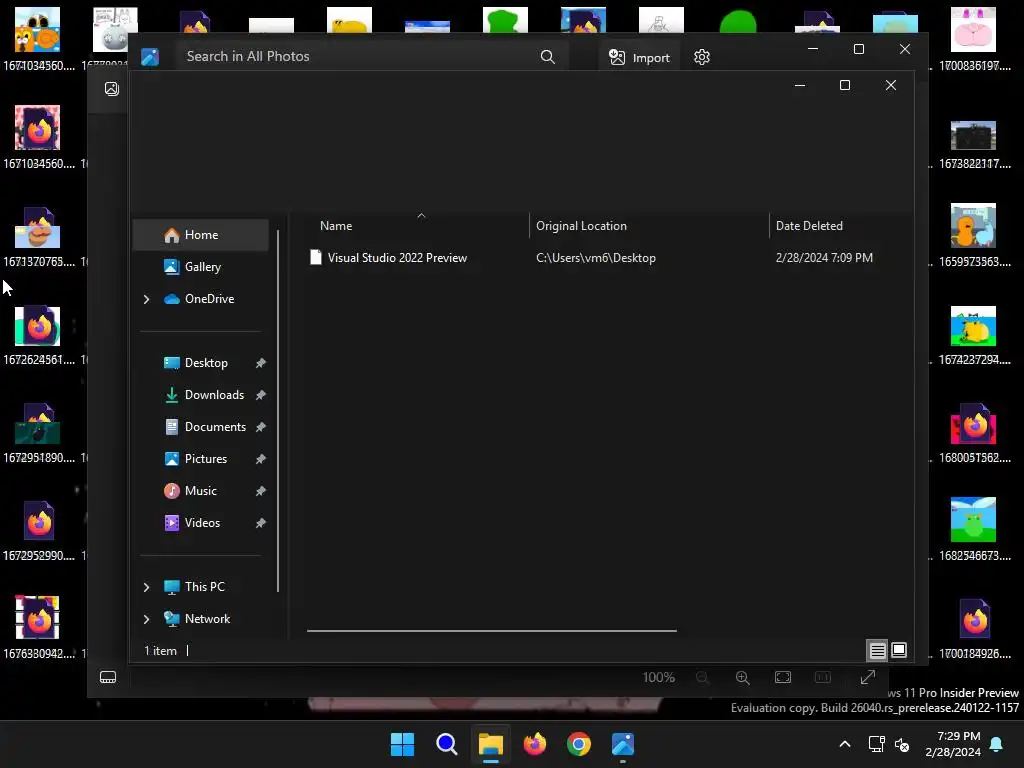1024x768 pixels.
Task: Click the muted volume tray icon
Action: [903, 744]
